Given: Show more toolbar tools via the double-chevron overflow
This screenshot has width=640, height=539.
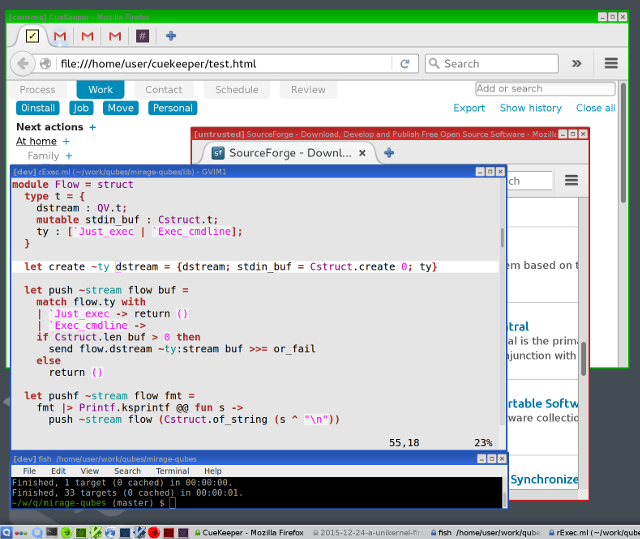Looking at the screenshot, I should click(577, 63).
